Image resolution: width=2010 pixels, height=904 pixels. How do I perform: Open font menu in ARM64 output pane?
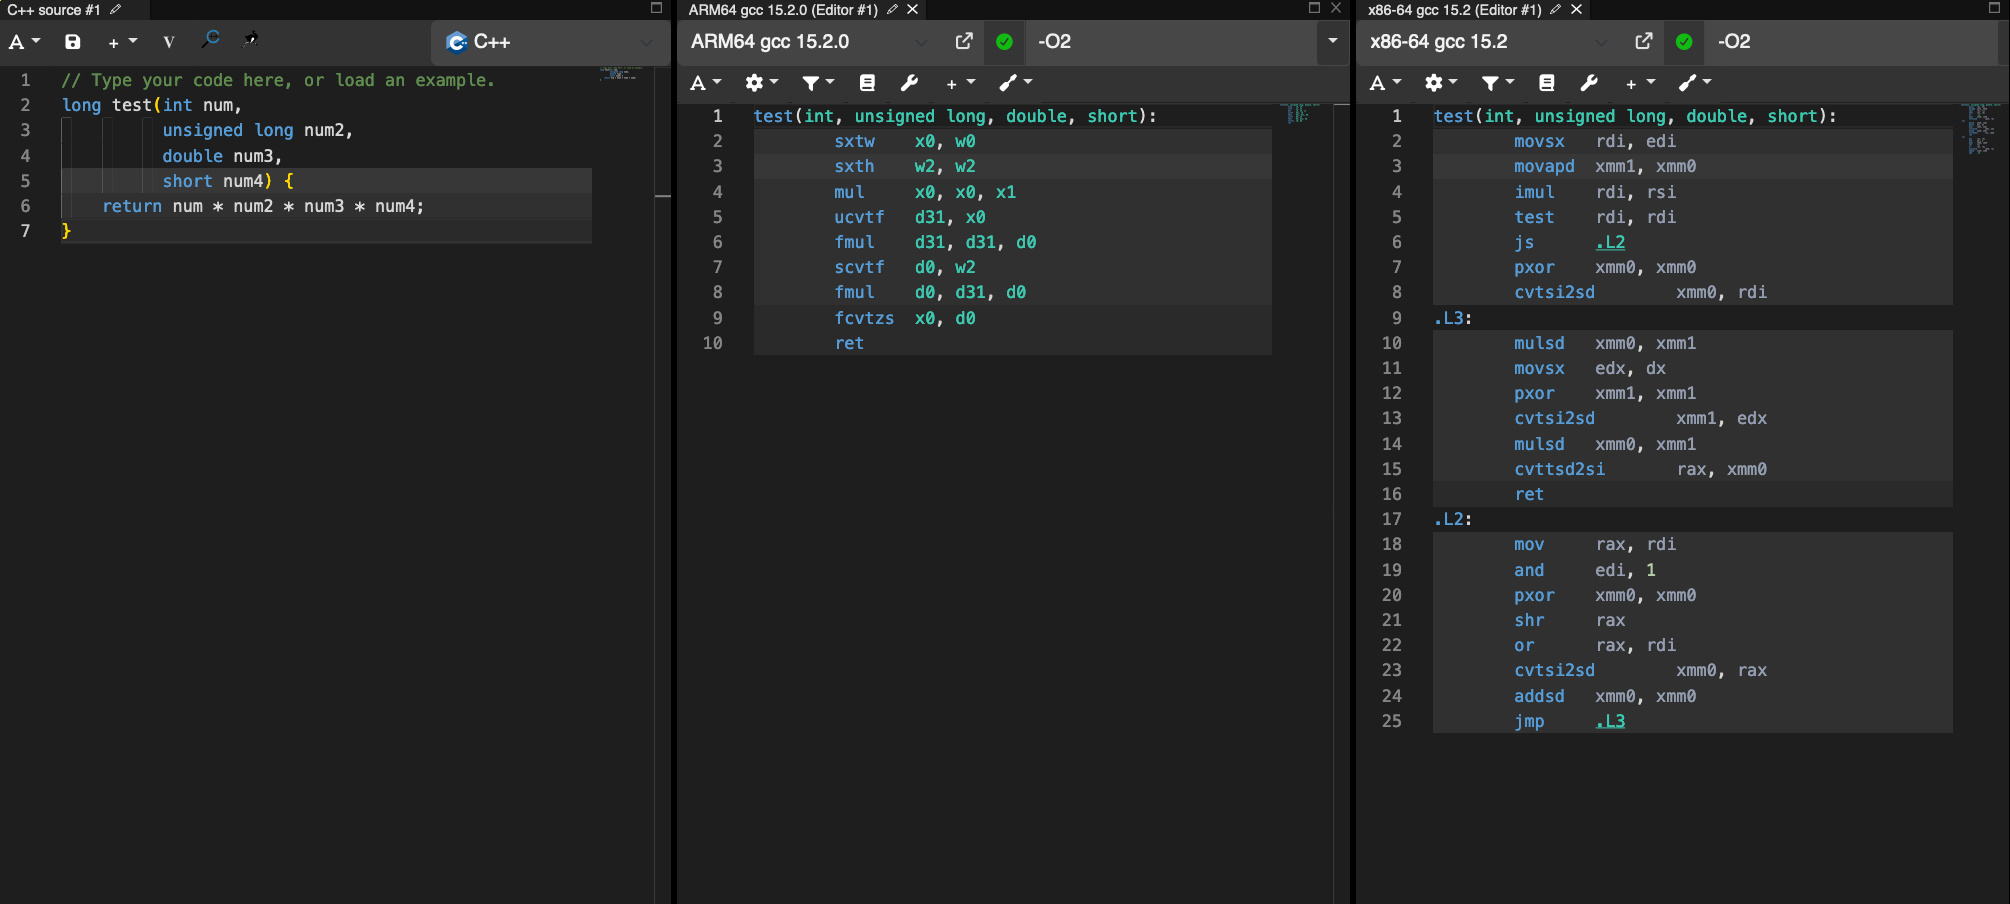point(706,83)
